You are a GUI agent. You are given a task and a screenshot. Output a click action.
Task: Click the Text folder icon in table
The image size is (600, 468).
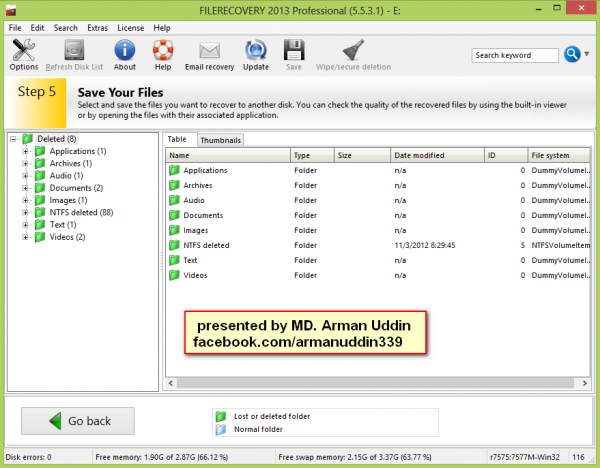pyautogui.click(x=174, y=260)
